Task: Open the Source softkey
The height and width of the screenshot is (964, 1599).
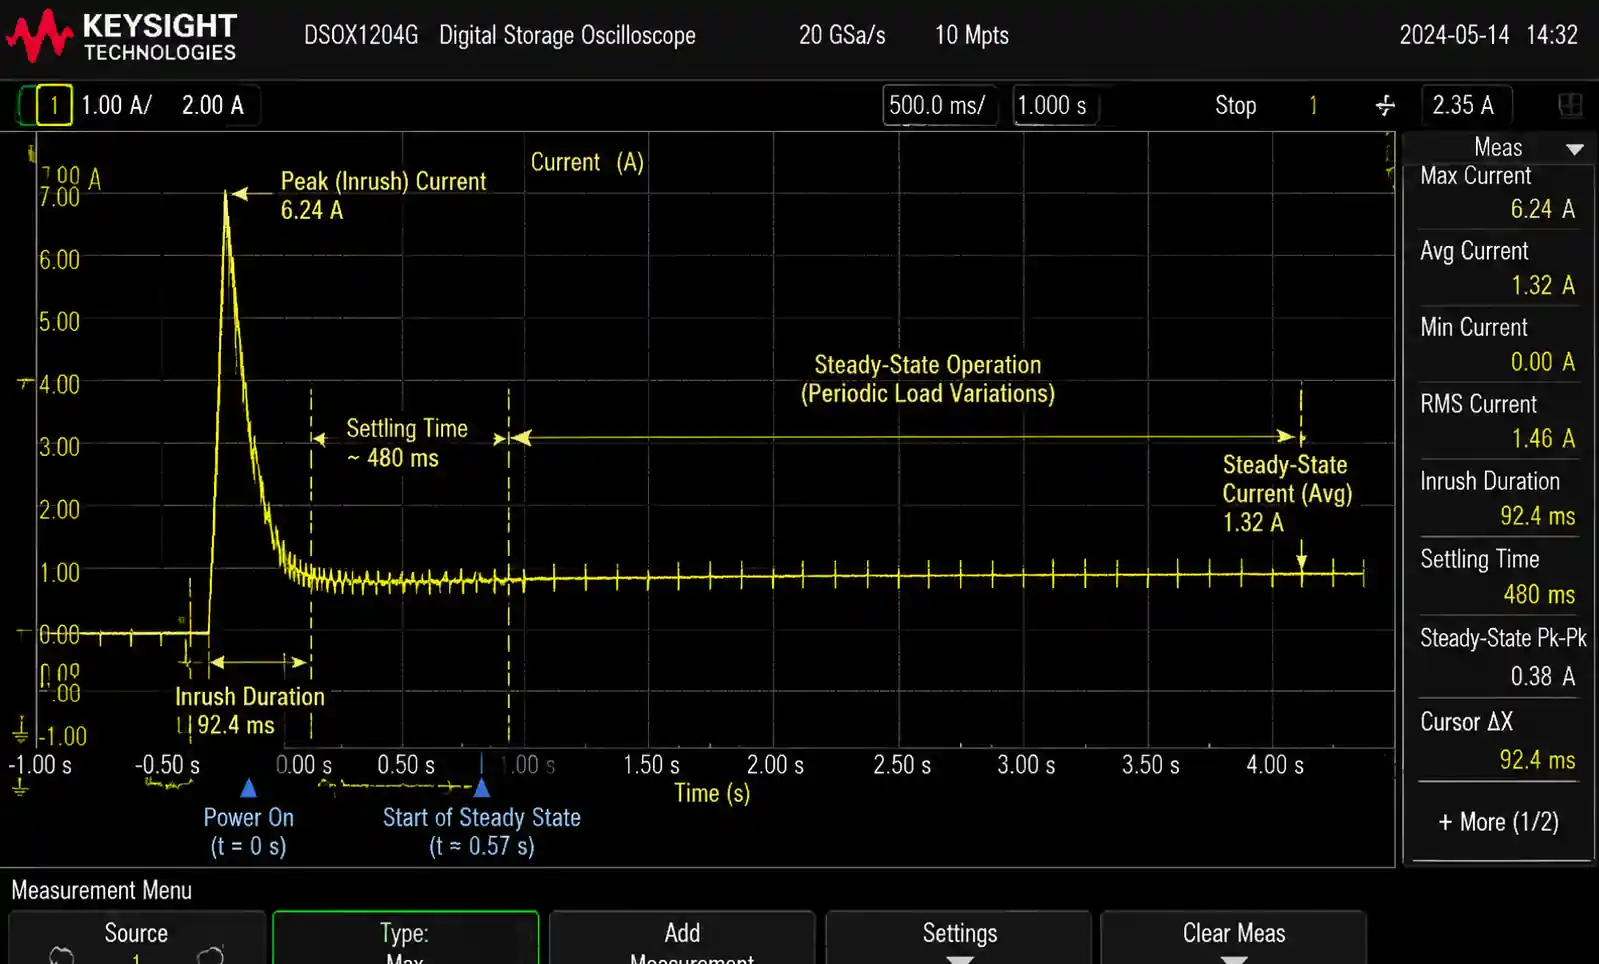Action: [x=137, y=938]
